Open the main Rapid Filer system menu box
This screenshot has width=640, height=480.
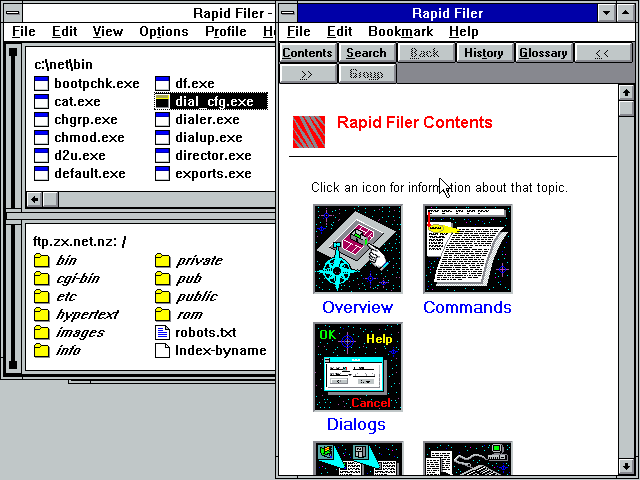(x=13, y=13)
